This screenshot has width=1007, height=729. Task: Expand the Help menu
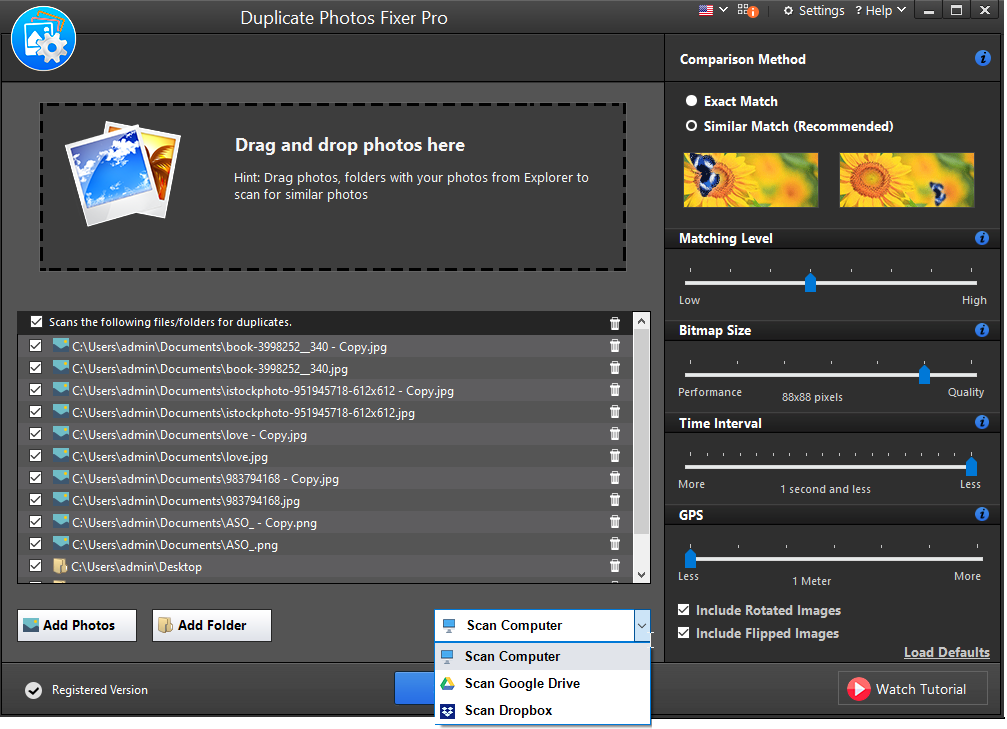[880, 10]
